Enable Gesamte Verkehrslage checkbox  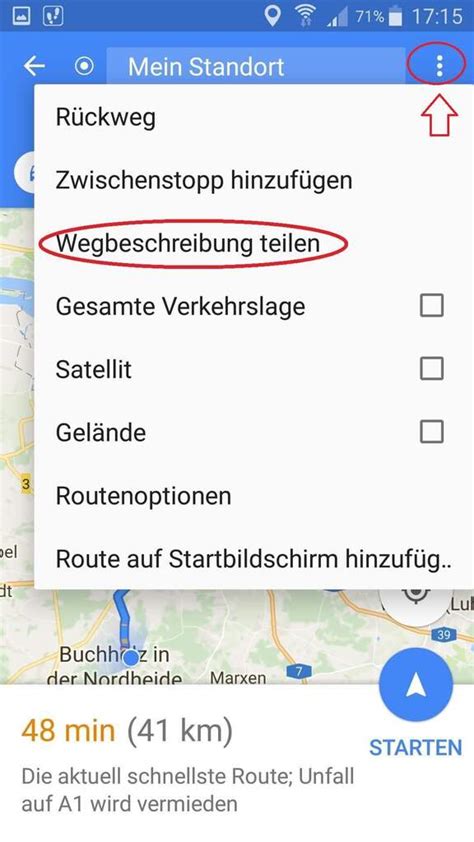[x=432, y=306]
